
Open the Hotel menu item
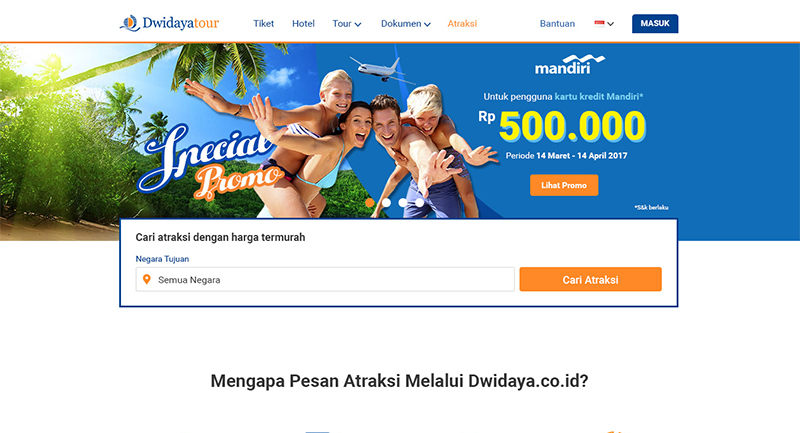click(303, 23)
